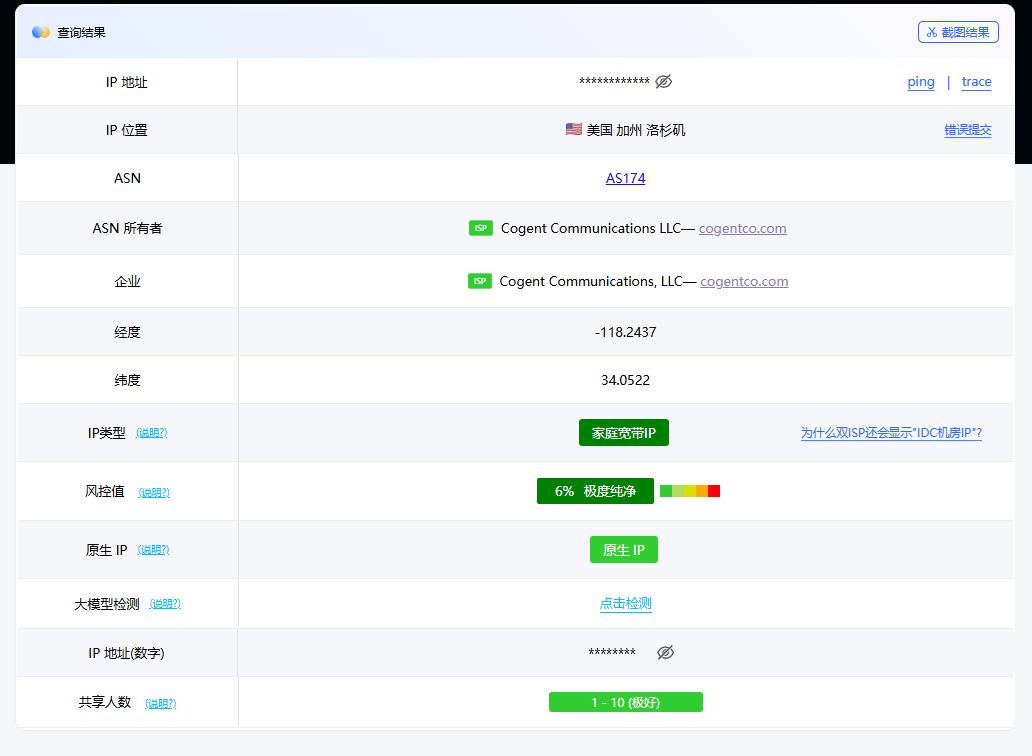Click the ISP badge in 企业 row
The height and width of the screenshot is (756, 1032).
click(x=480, y=281)
